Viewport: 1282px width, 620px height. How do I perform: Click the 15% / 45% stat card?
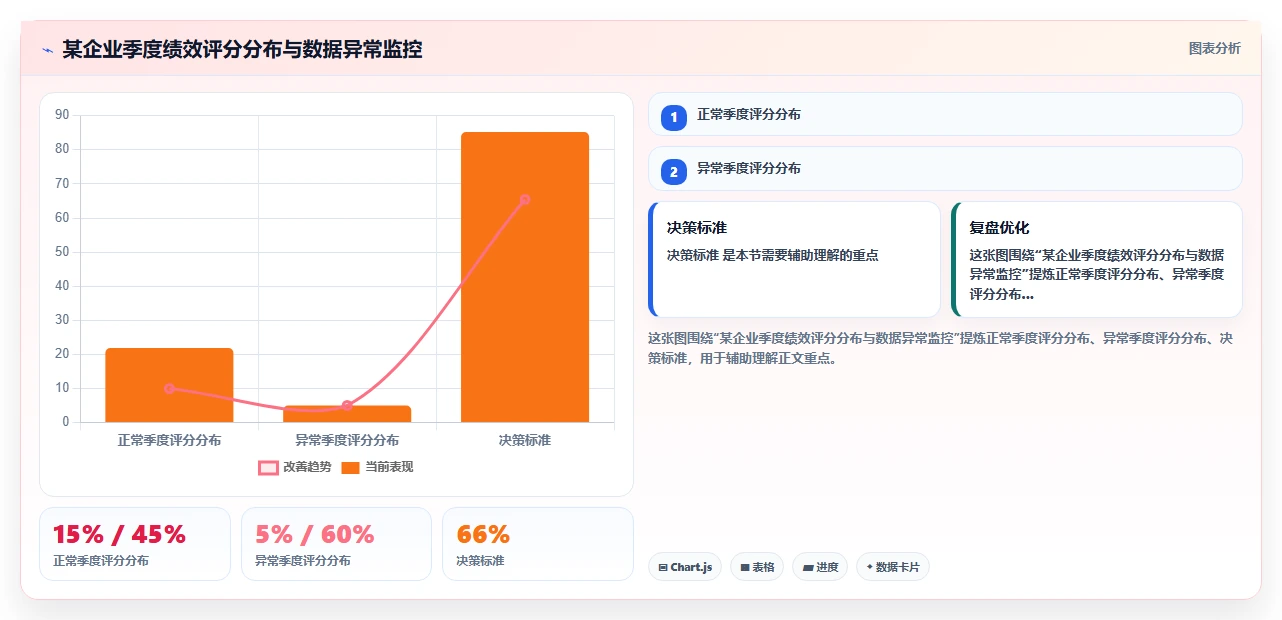[135, 544]
